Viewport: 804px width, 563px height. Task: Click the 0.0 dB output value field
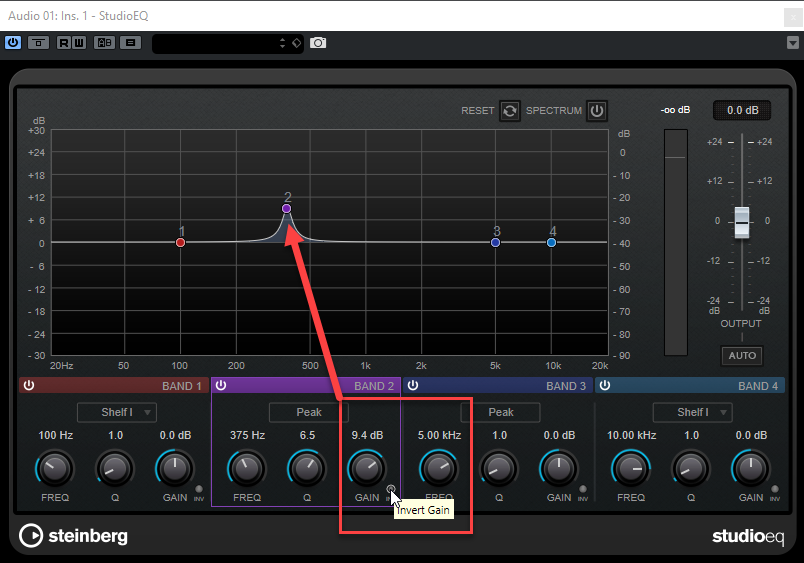tap(742, 110)
